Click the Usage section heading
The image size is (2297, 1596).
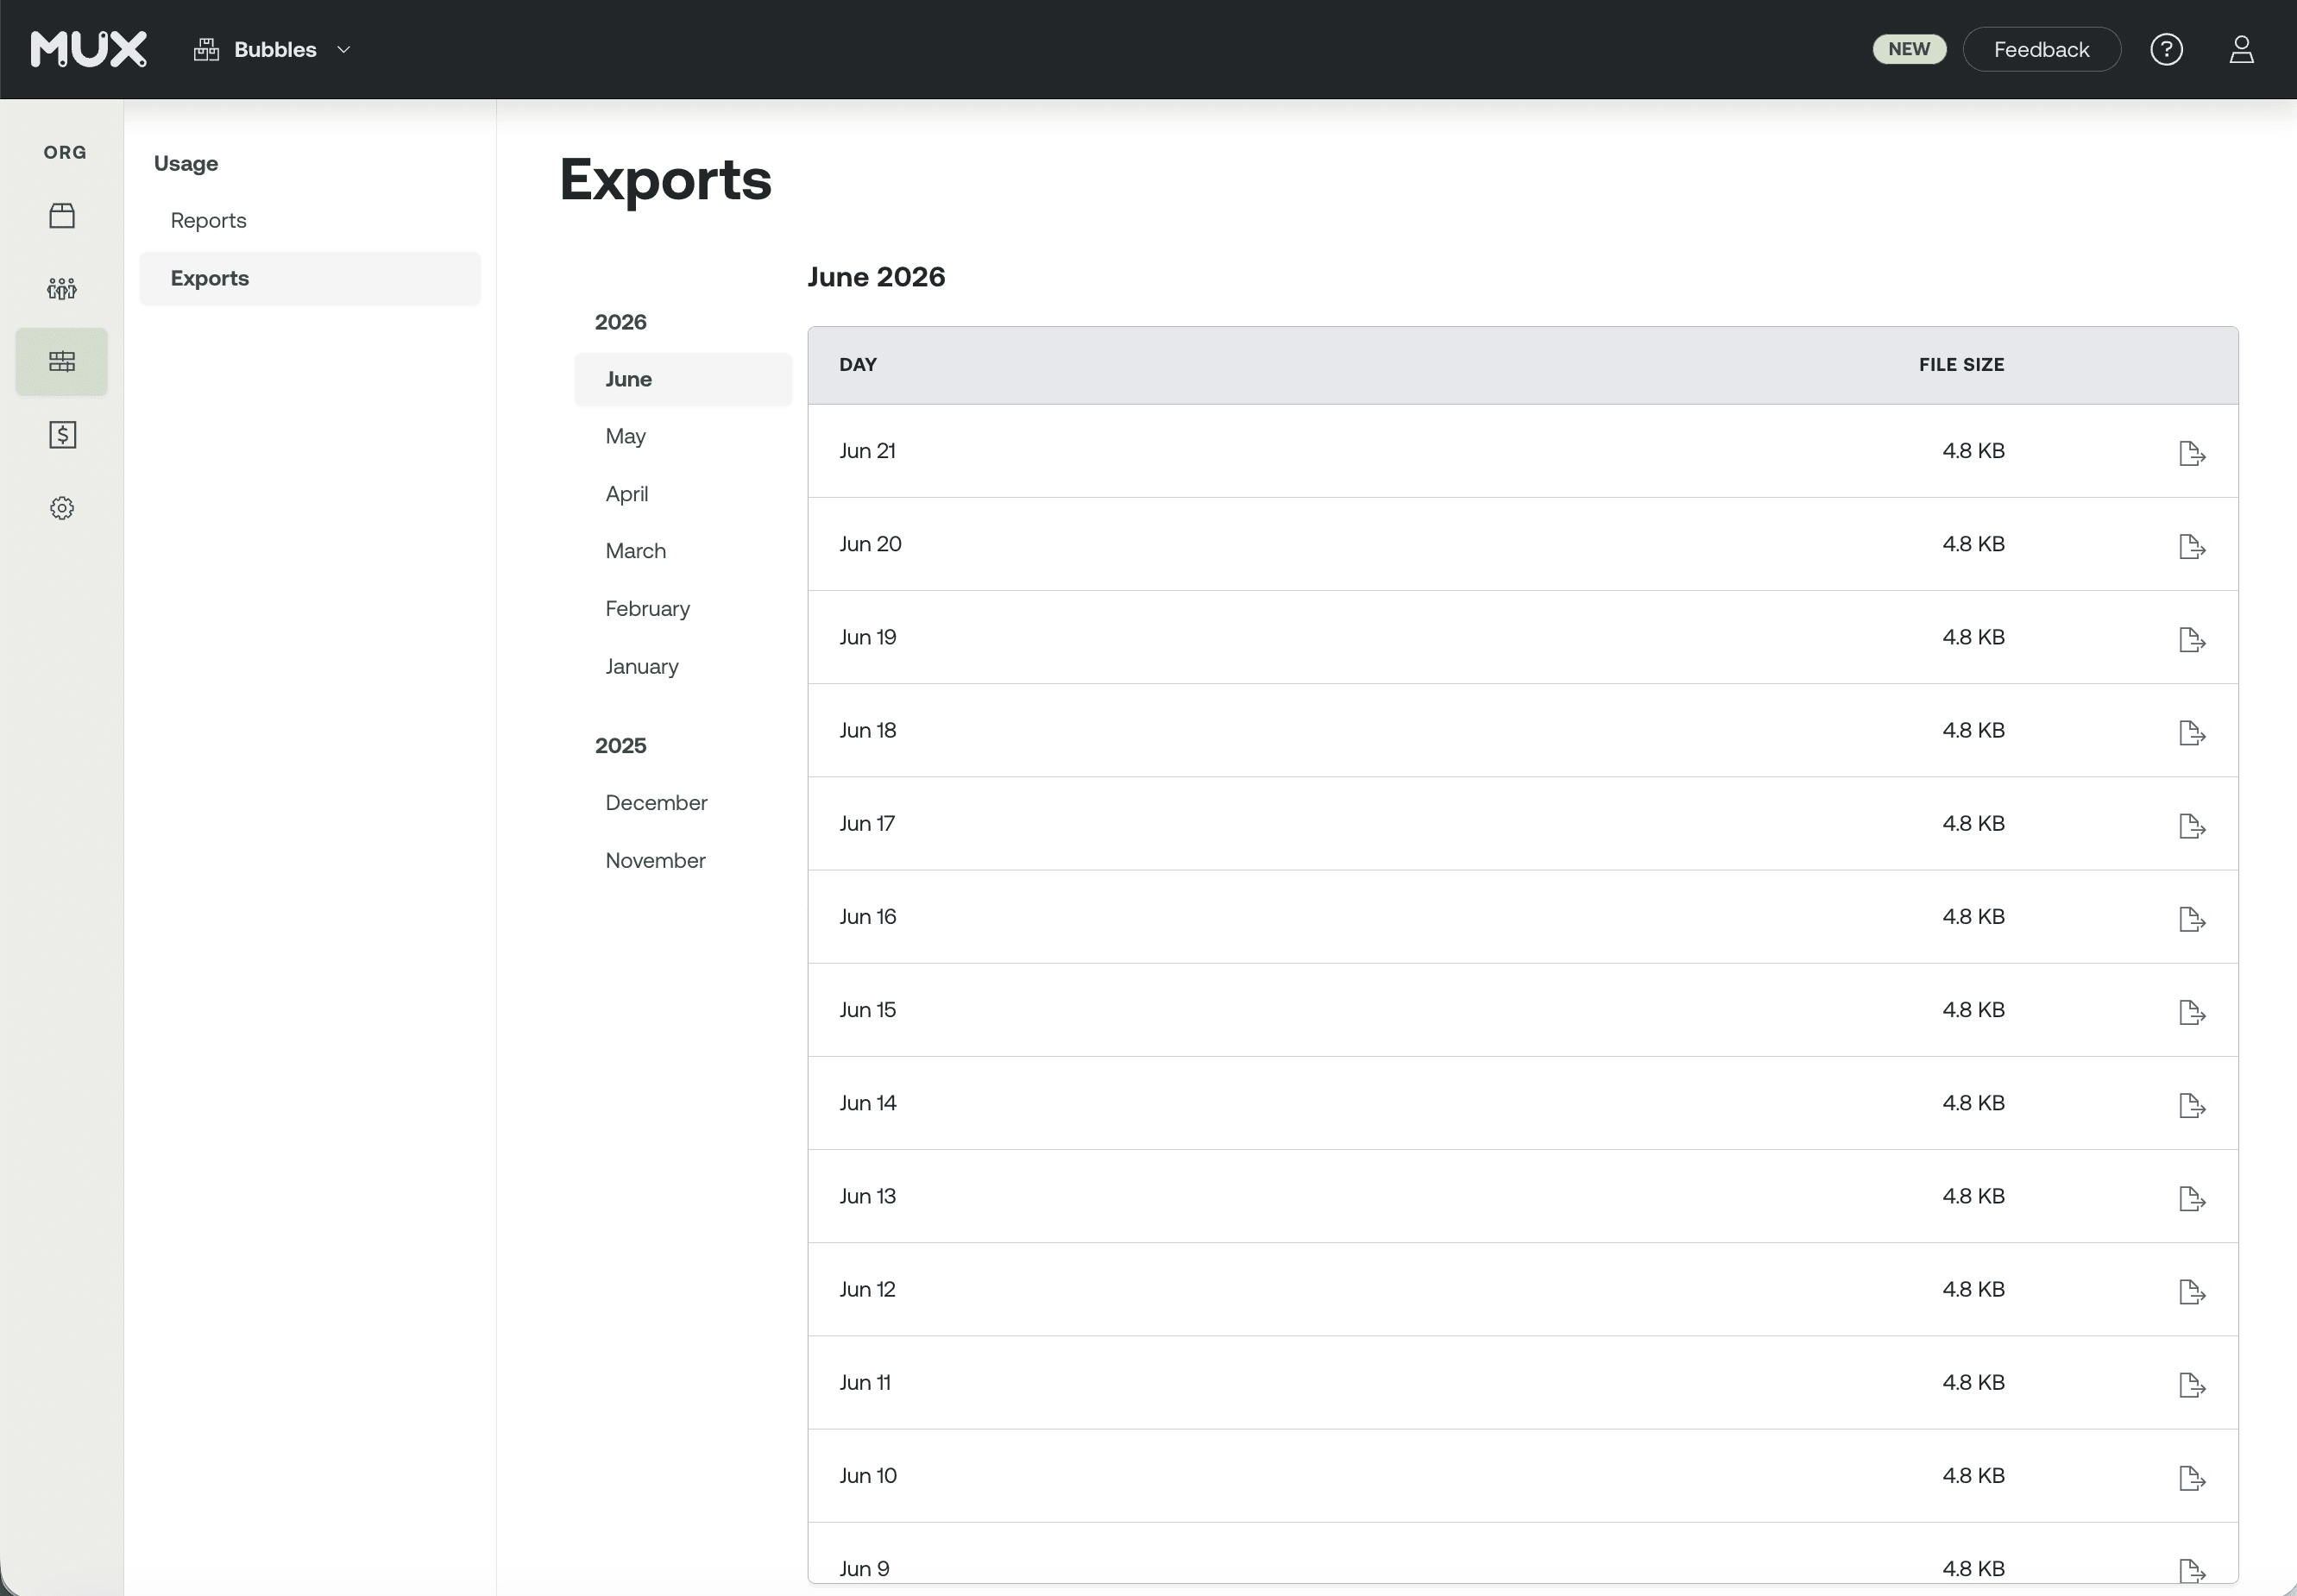[x=186, y=164]
